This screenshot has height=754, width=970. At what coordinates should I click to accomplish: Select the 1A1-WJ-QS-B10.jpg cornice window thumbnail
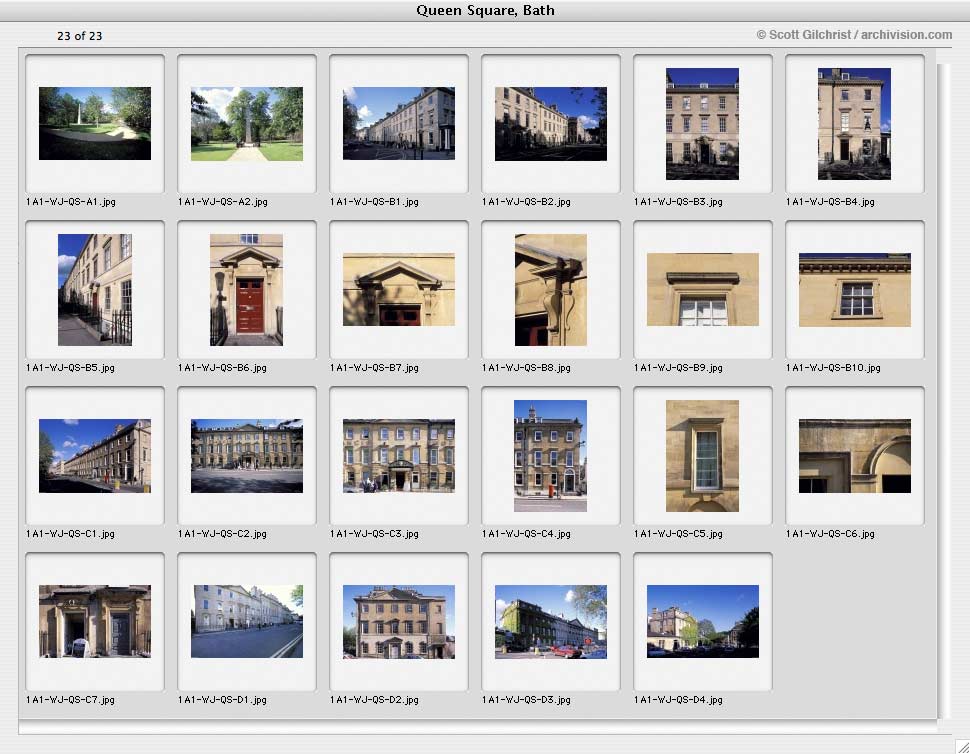(x=855, y=289)
